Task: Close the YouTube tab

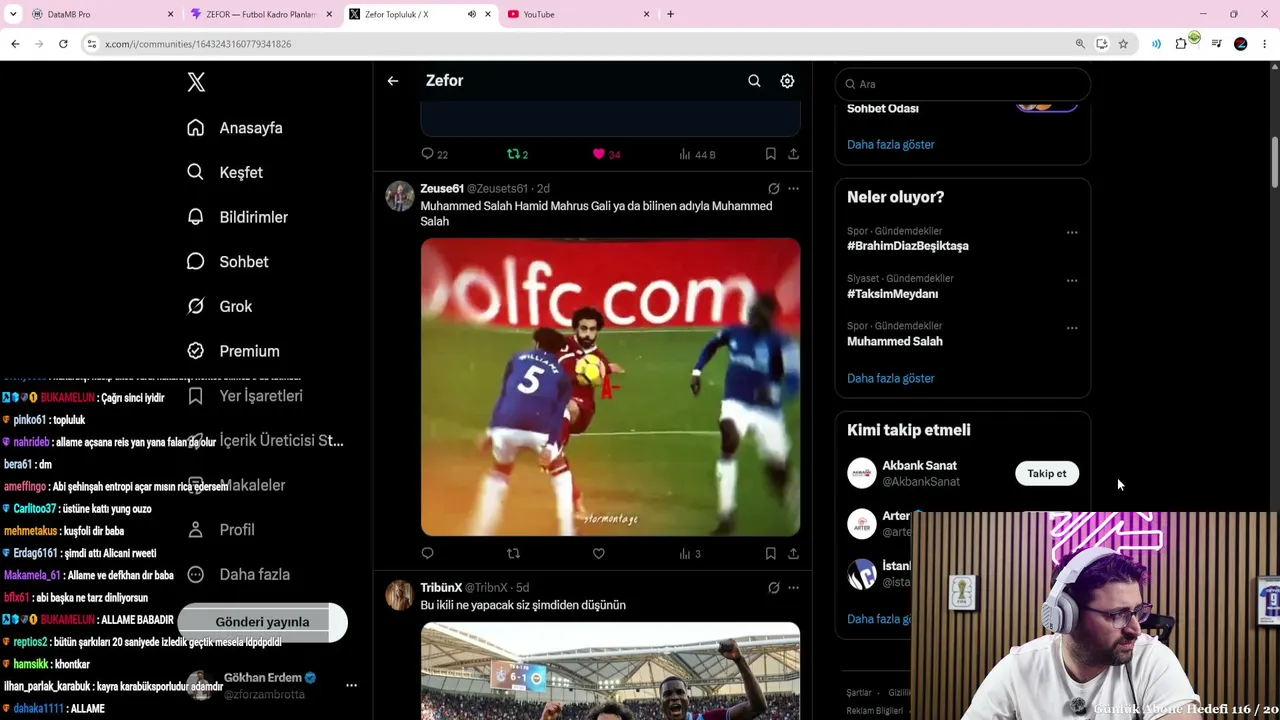Action: click(x=646, y=14)
